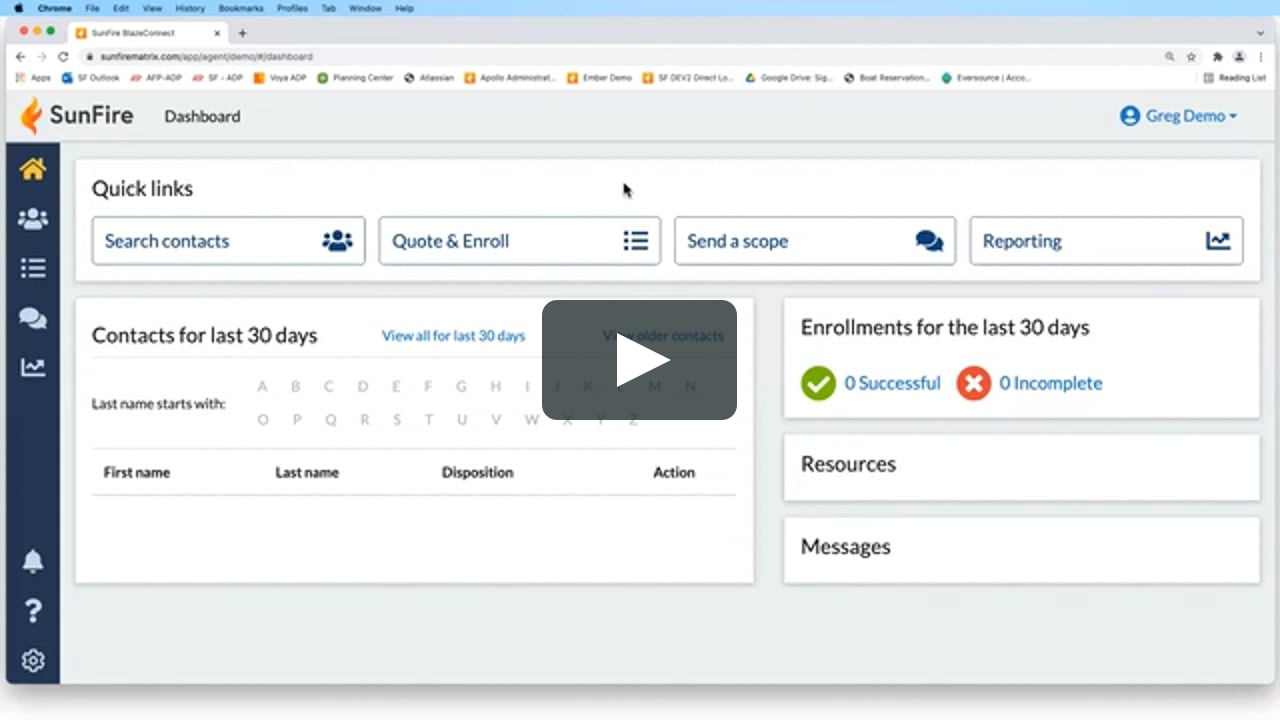Open Chrome Edit menu
Screen dimensions: 1280x720
coord(121,8)
